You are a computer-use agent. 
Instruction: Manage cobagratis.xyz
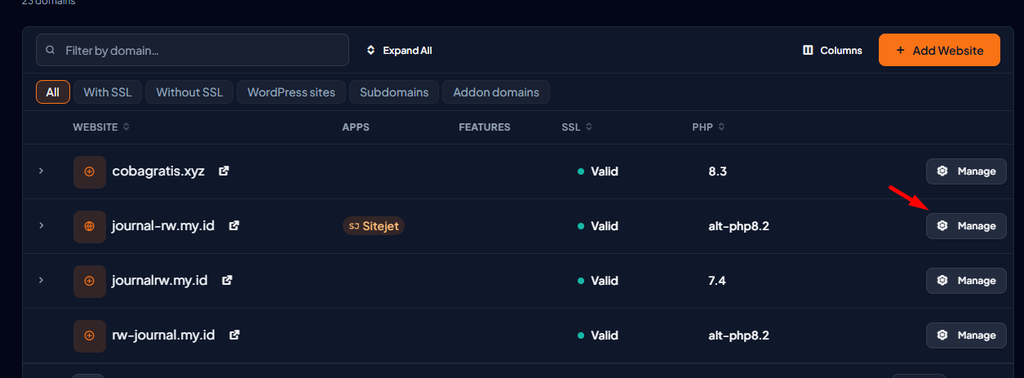point(967,172)
